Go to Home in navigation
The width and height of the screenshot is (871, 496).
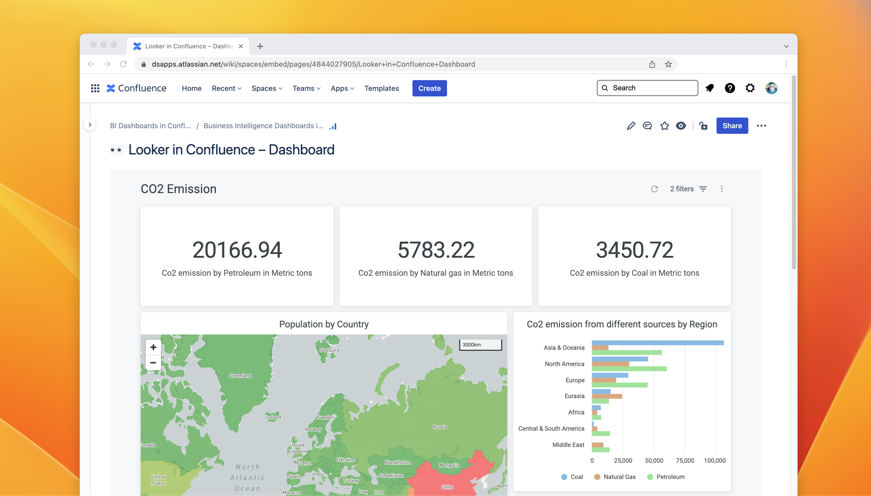pyautogui.click(x=191, y=88)
